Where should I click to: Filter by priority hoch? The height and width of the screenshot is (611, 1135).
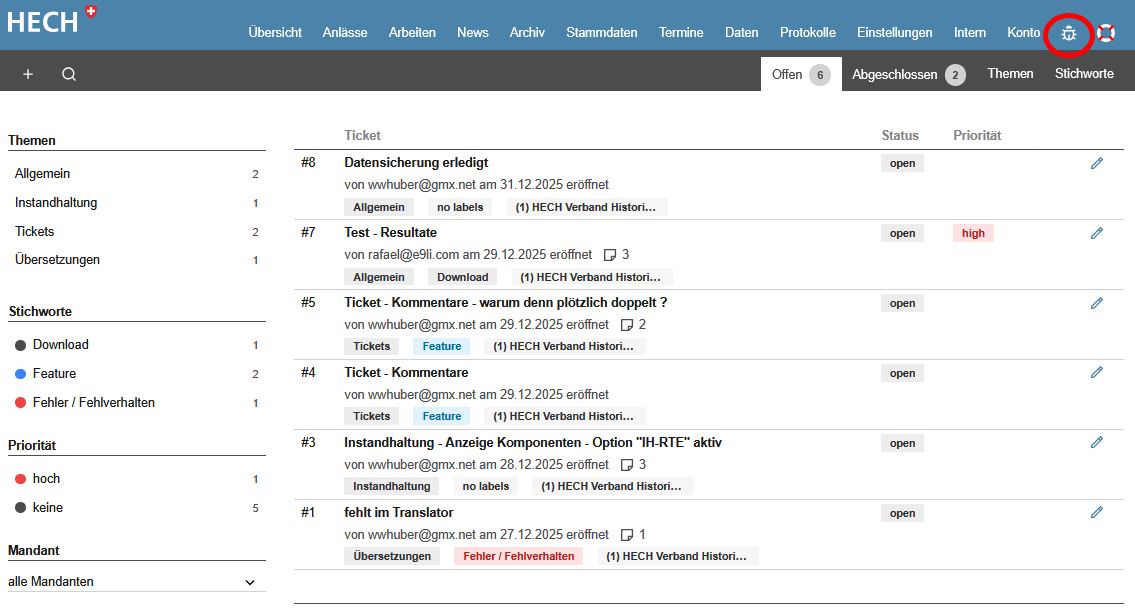point(46,479)
